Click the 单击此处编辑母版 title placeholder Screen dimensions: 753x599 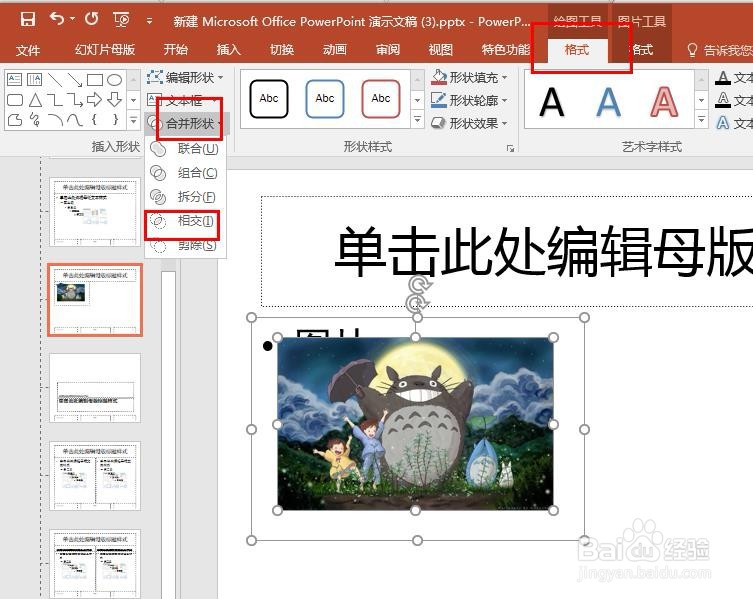pyautogui.click(x=507, y=251)
